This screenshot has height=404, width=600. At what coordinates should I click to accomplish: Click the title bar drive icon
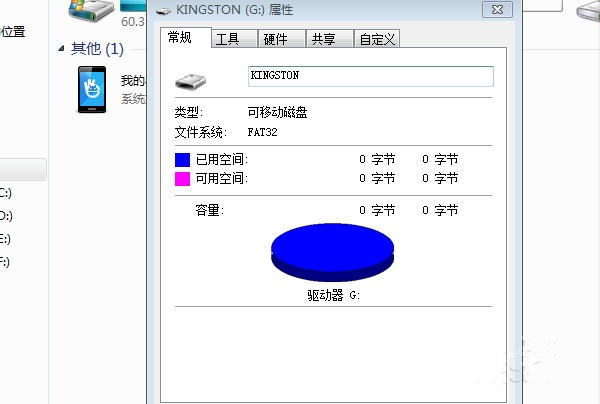pyautogui.click(x=163, y=11)
